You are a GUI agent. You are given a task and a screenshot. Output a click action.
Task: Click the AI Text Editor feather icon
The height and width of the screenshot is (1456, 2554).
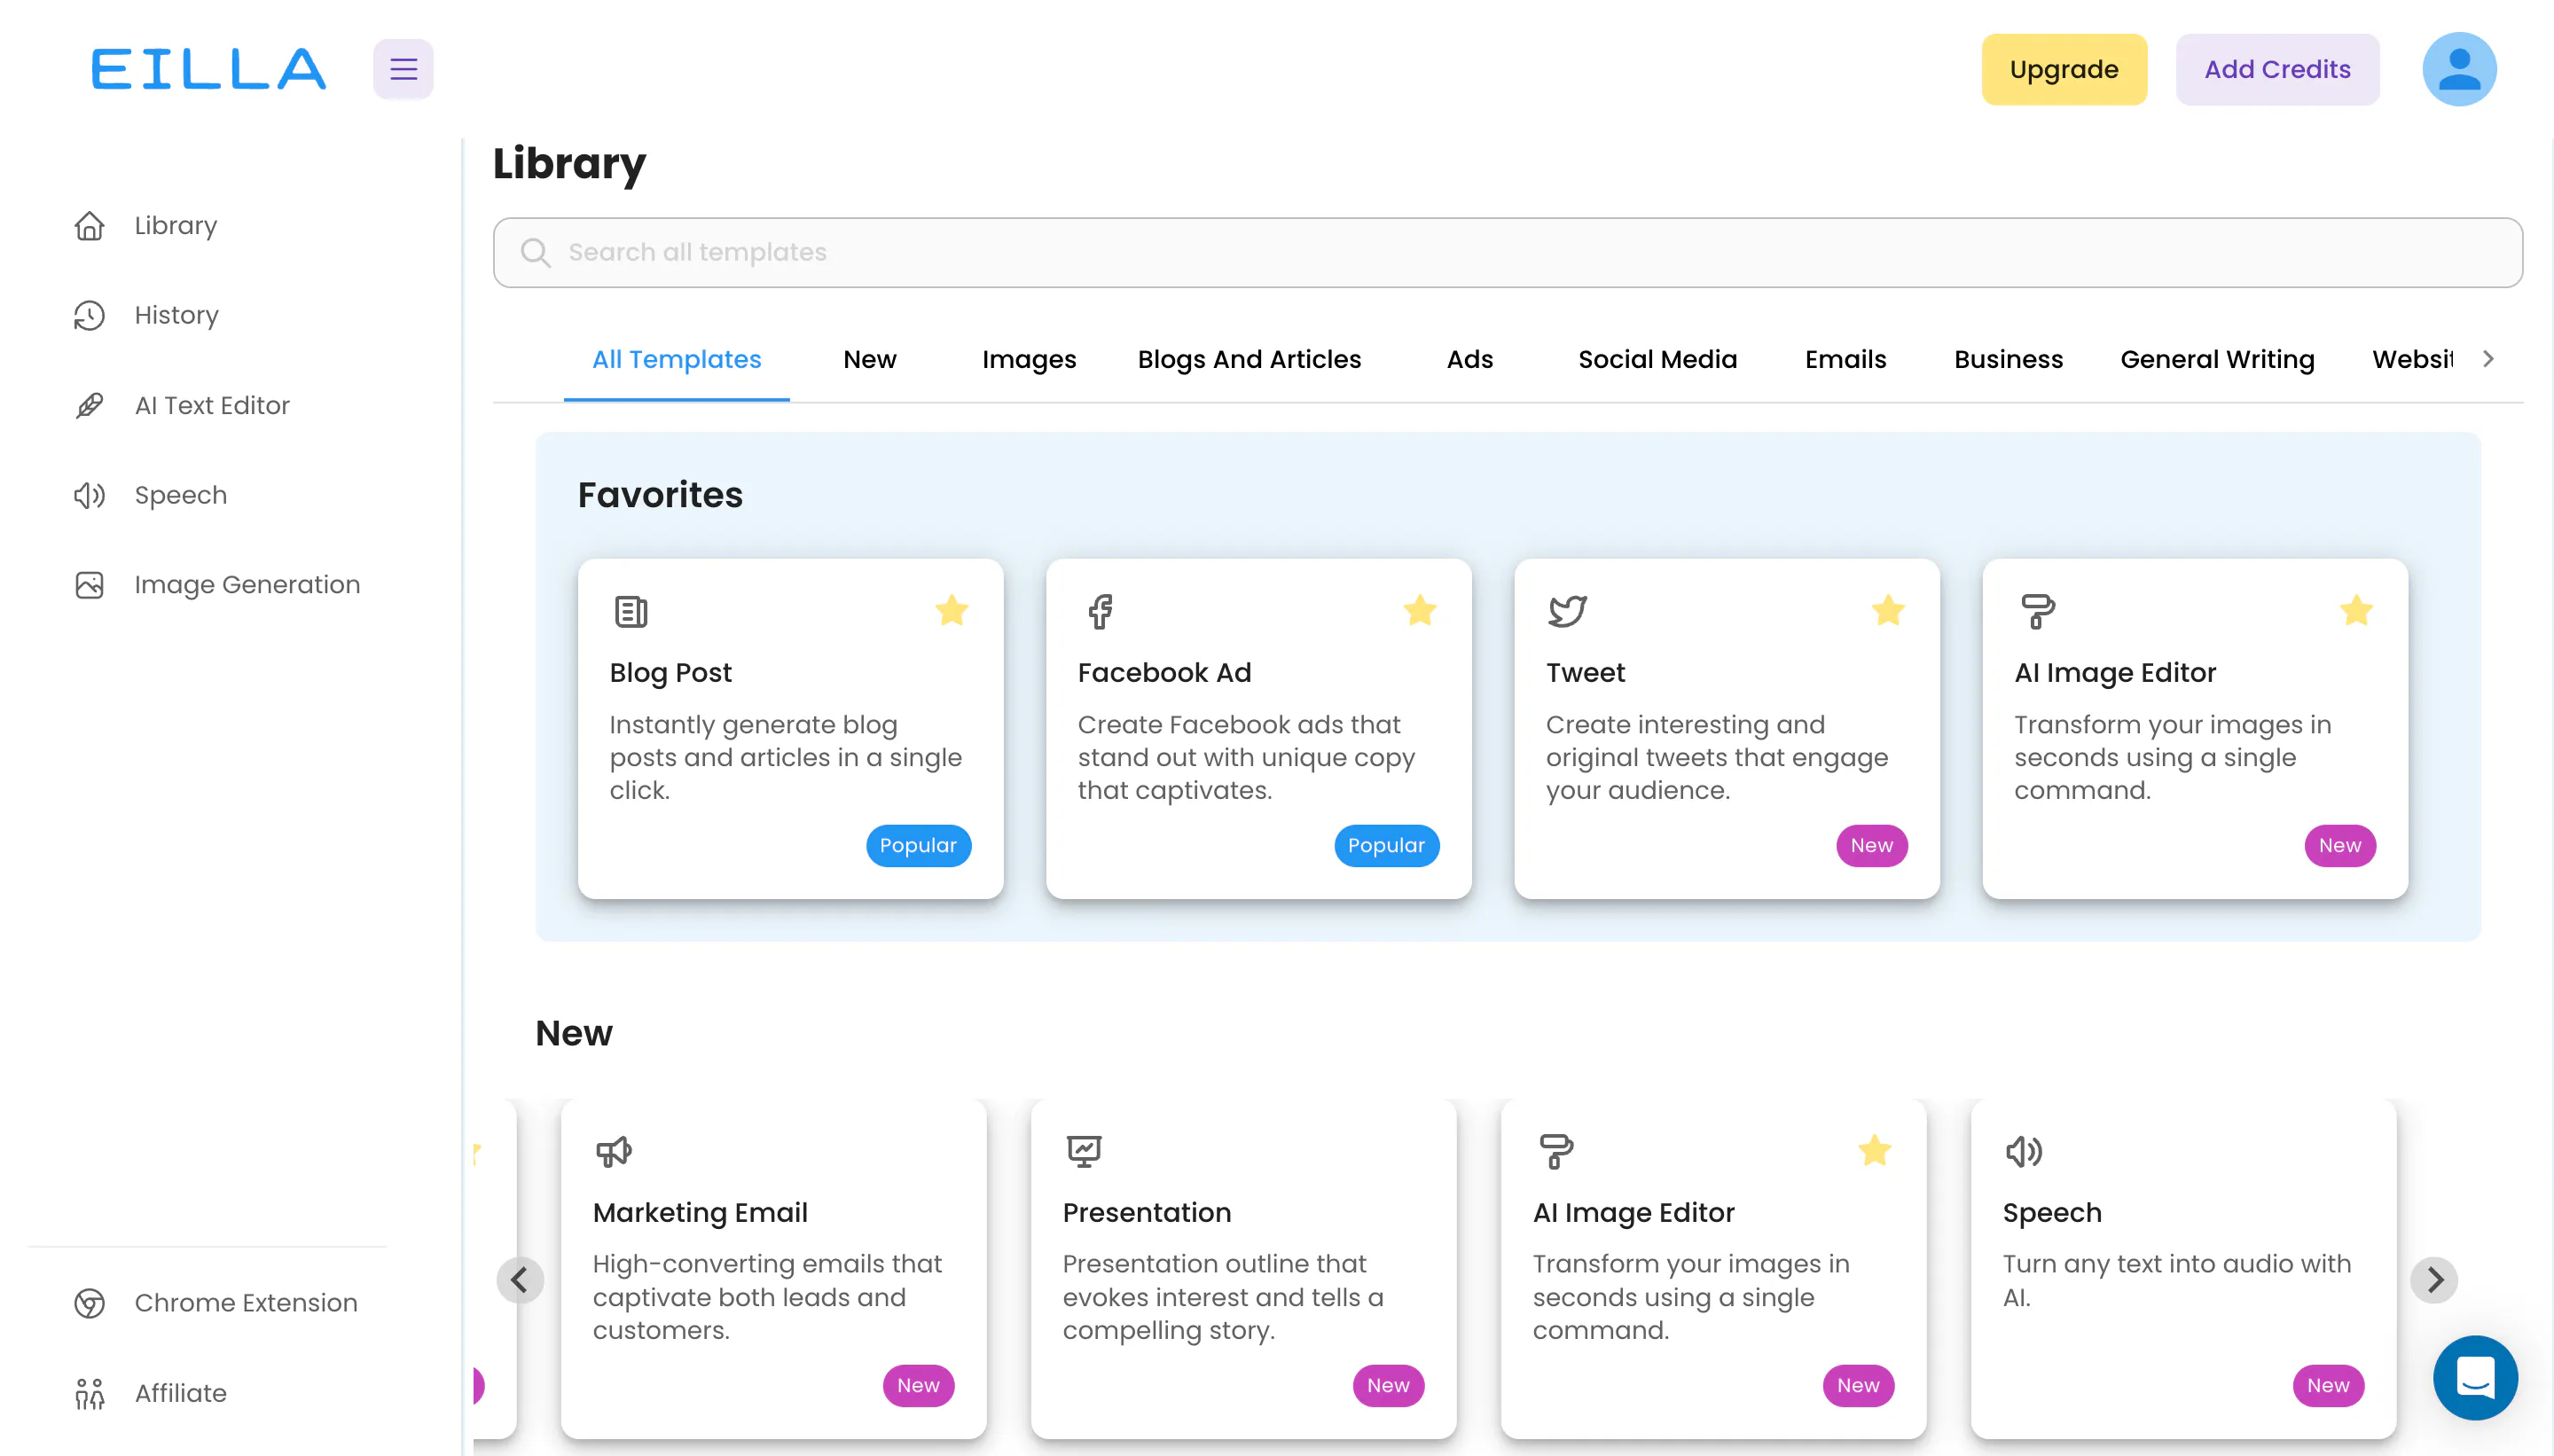click(90, 405)
